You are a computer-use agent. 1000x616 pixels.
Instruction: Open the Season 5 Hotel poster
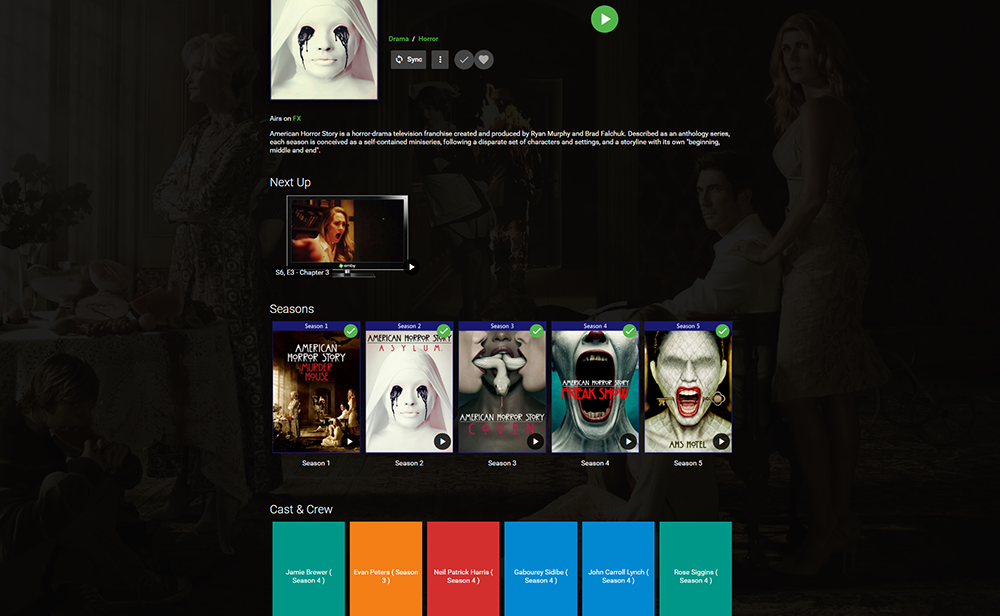[688, 386]
